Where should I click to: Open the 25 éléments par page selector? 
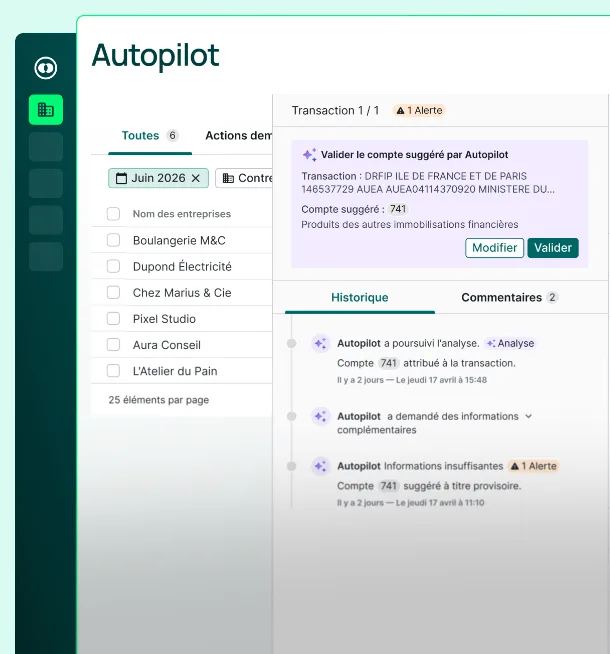pyautogui.click(x=158, y=400)
